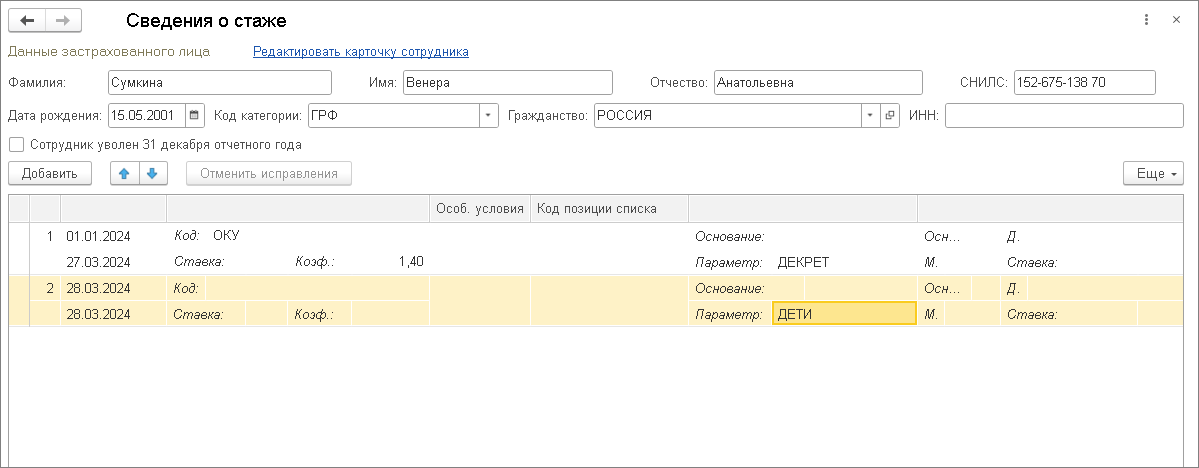Select the ДЕТИ parameter cell
This screenshot has height=468, width=1199.
pyautogui.click(x=843, y=313)
